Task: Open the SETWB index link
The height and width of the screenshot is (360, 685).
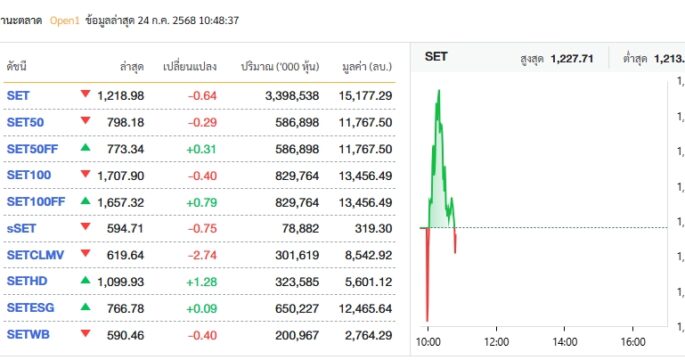Action: point(28,334)
